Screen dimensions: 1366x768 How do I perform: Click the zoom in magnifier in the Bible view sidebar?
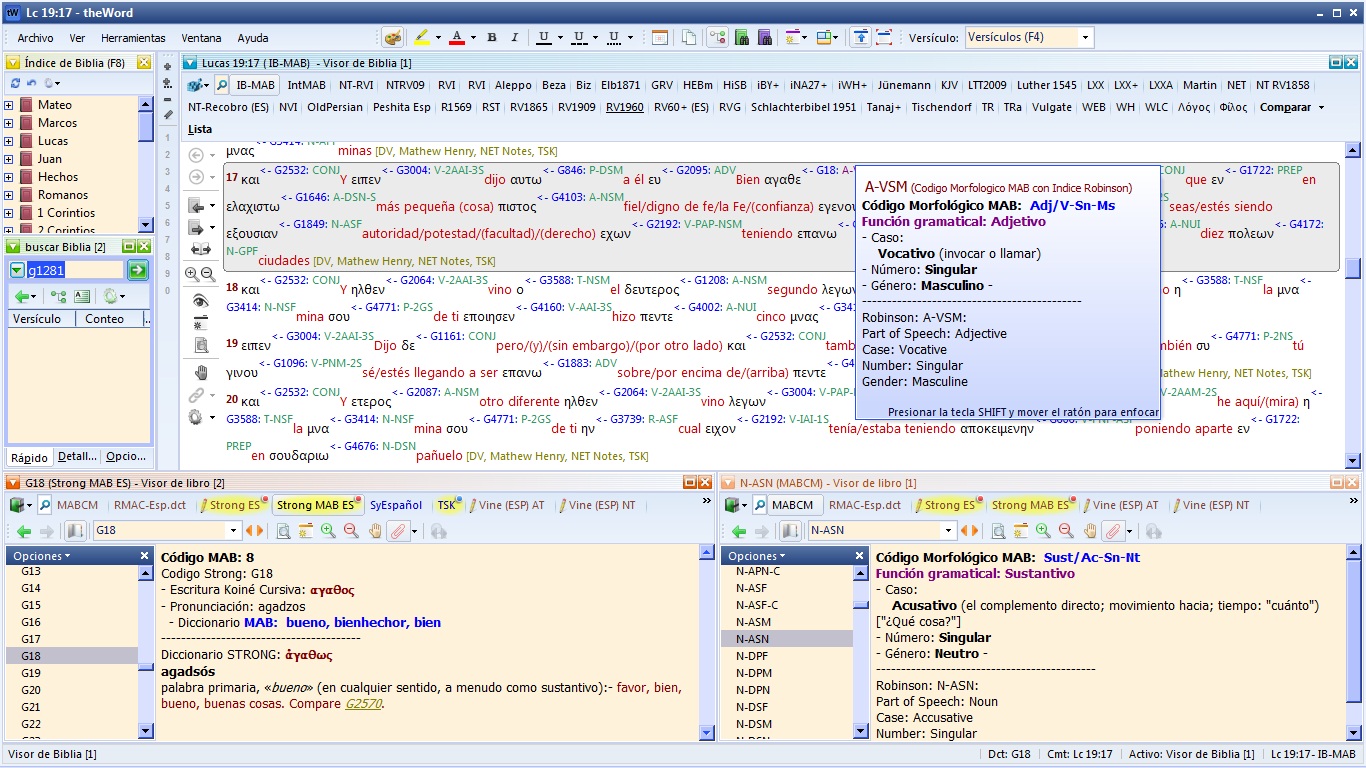[192, 274]
